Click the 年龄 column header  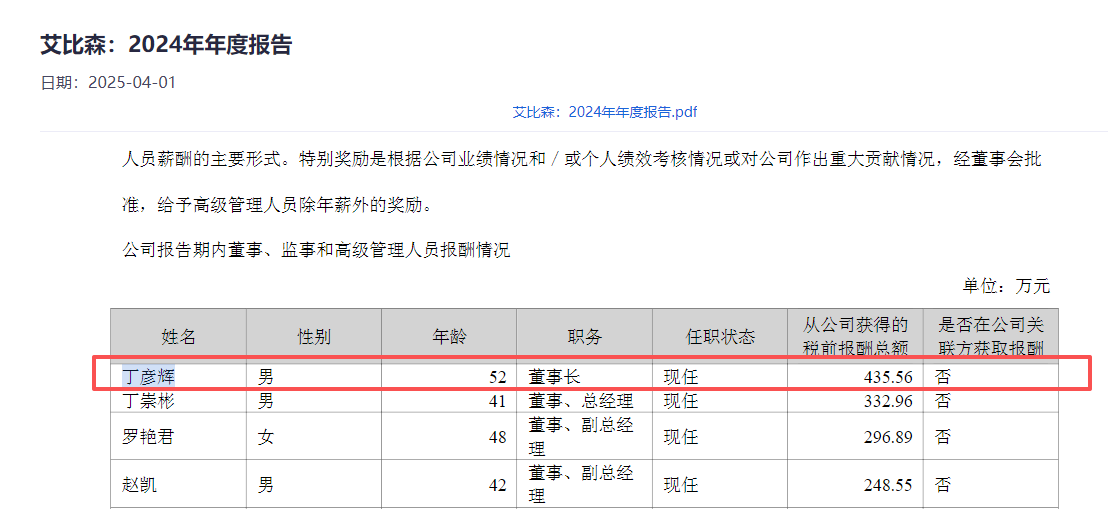(448, 337)
